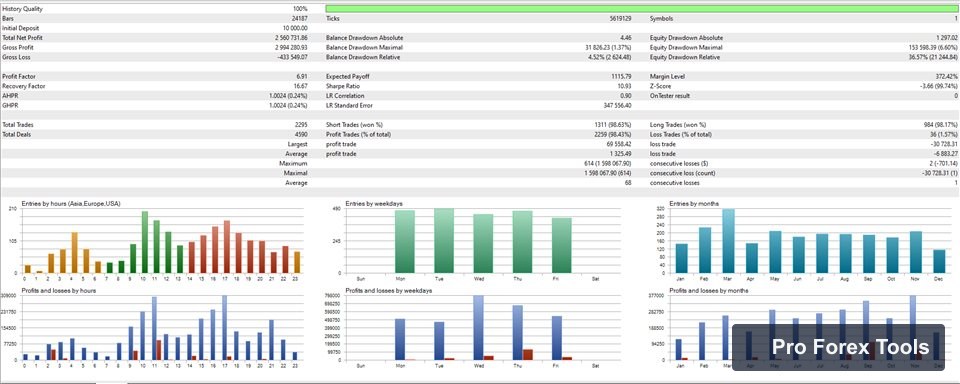Click hour 4 bar in Entries by hours
The height and width of the screenshot is (384, 960).
point(75,253)
